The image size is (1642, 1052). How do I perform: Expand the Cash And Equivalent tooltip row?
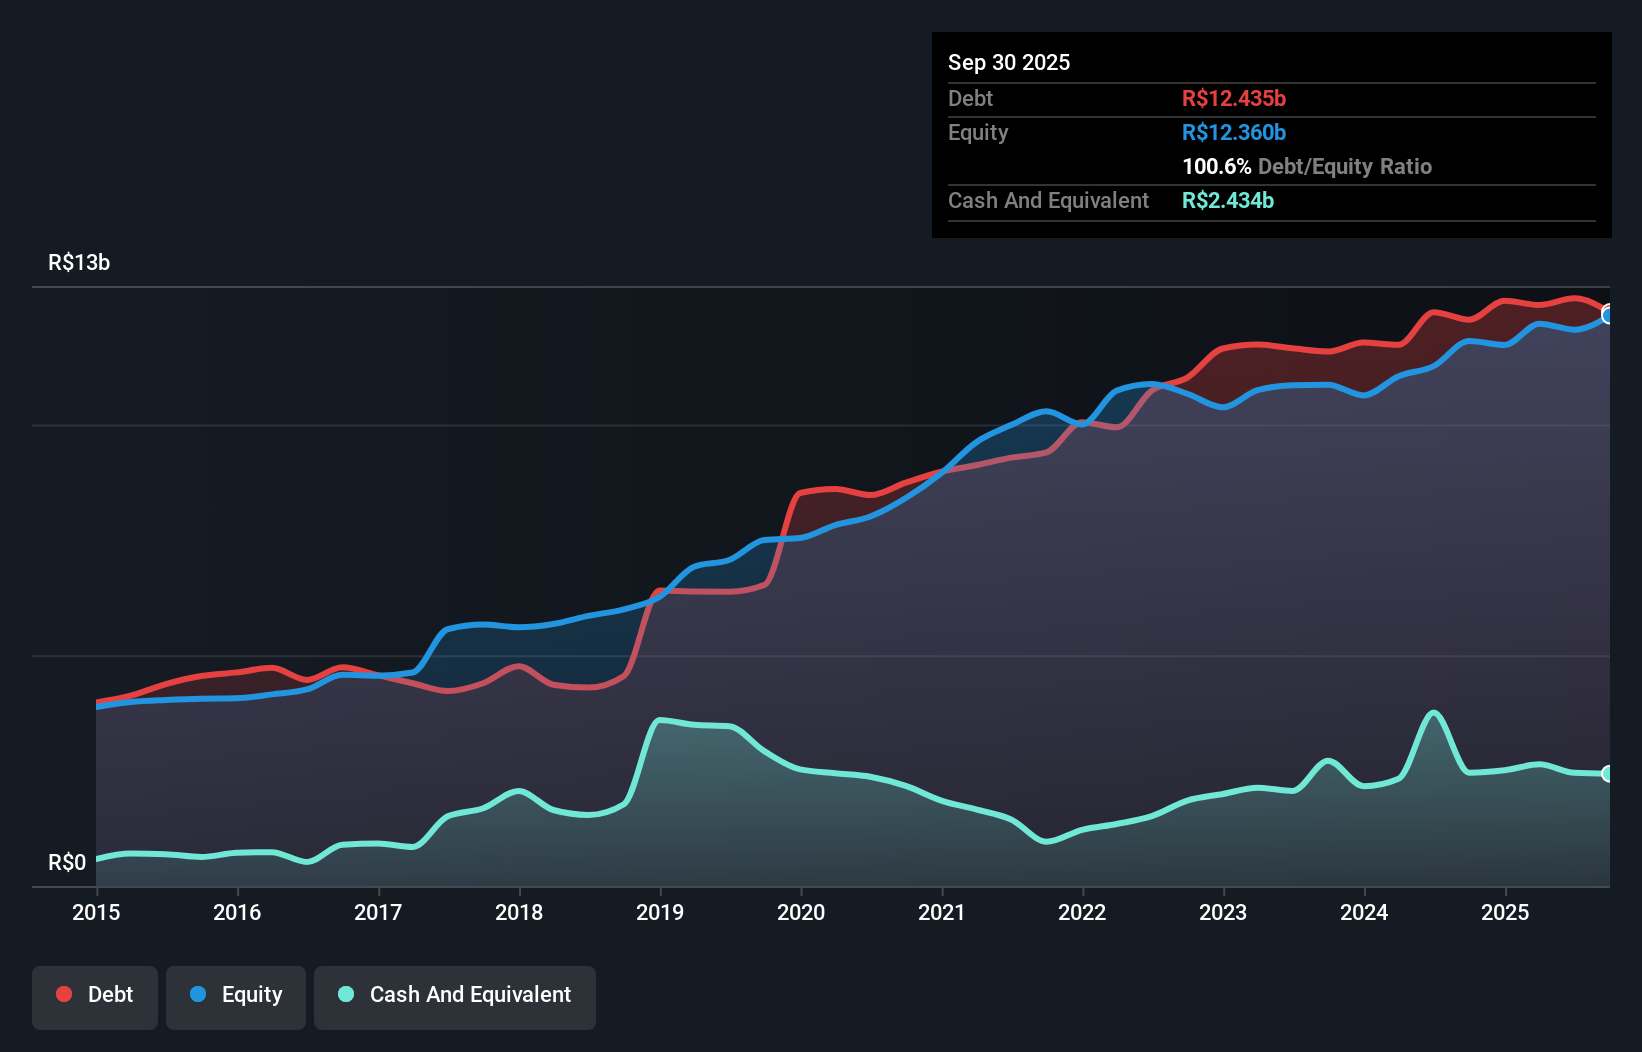click(1048, 200)
